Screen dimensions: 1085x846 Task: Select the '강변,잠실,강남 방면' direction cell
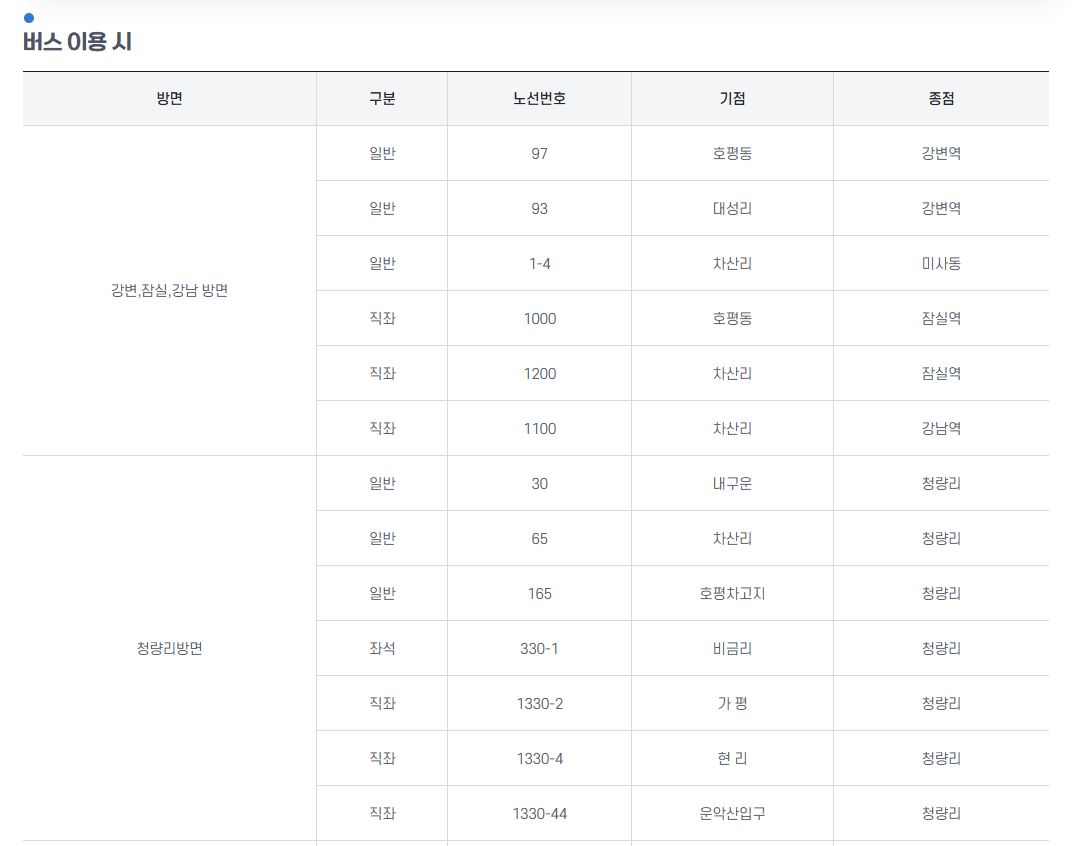169,291
